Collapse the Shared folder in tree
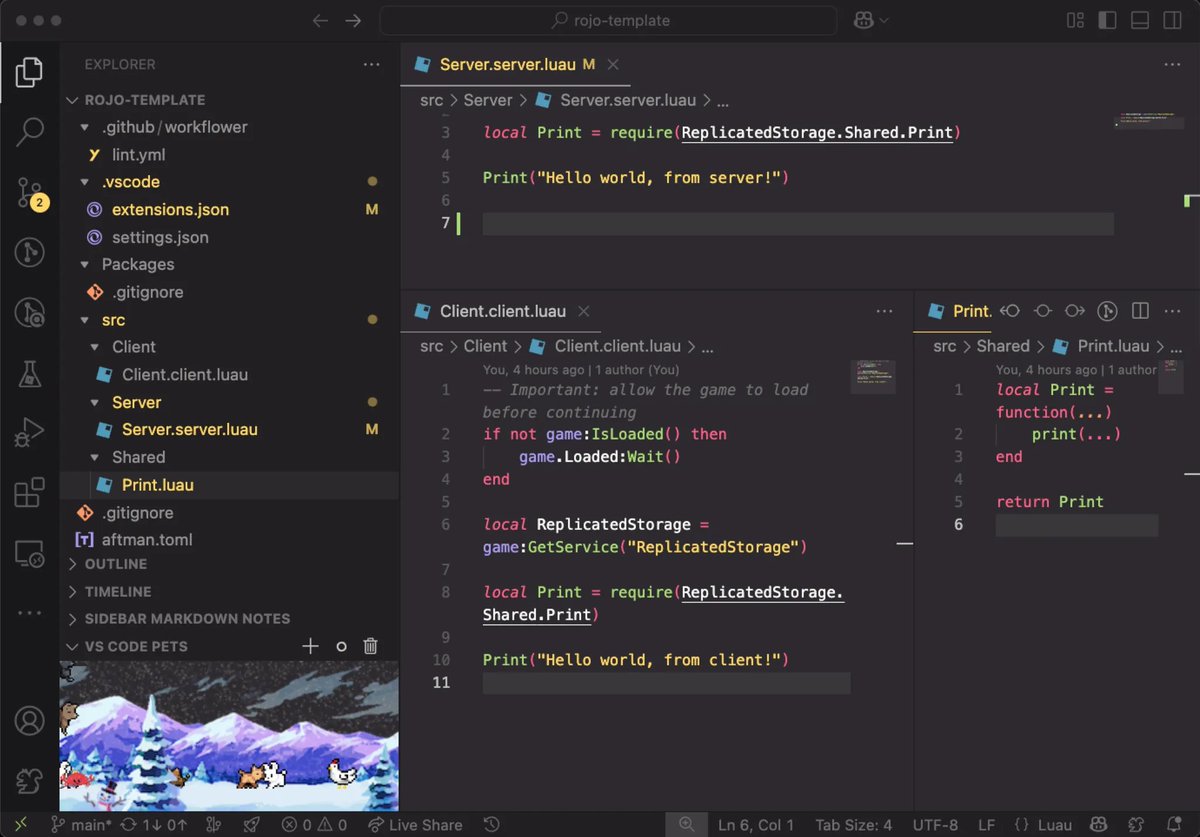The image size is (1200, 837). pos(96,457)
